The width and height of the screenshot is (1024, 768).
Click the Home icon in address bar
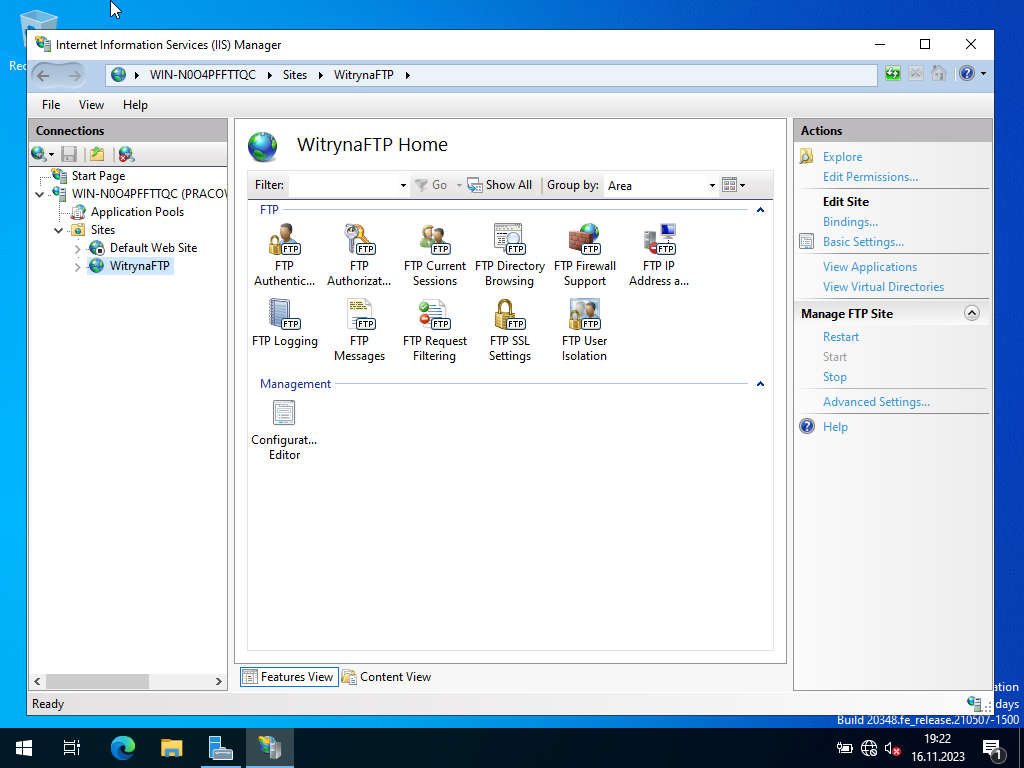(x=938, y=74)
